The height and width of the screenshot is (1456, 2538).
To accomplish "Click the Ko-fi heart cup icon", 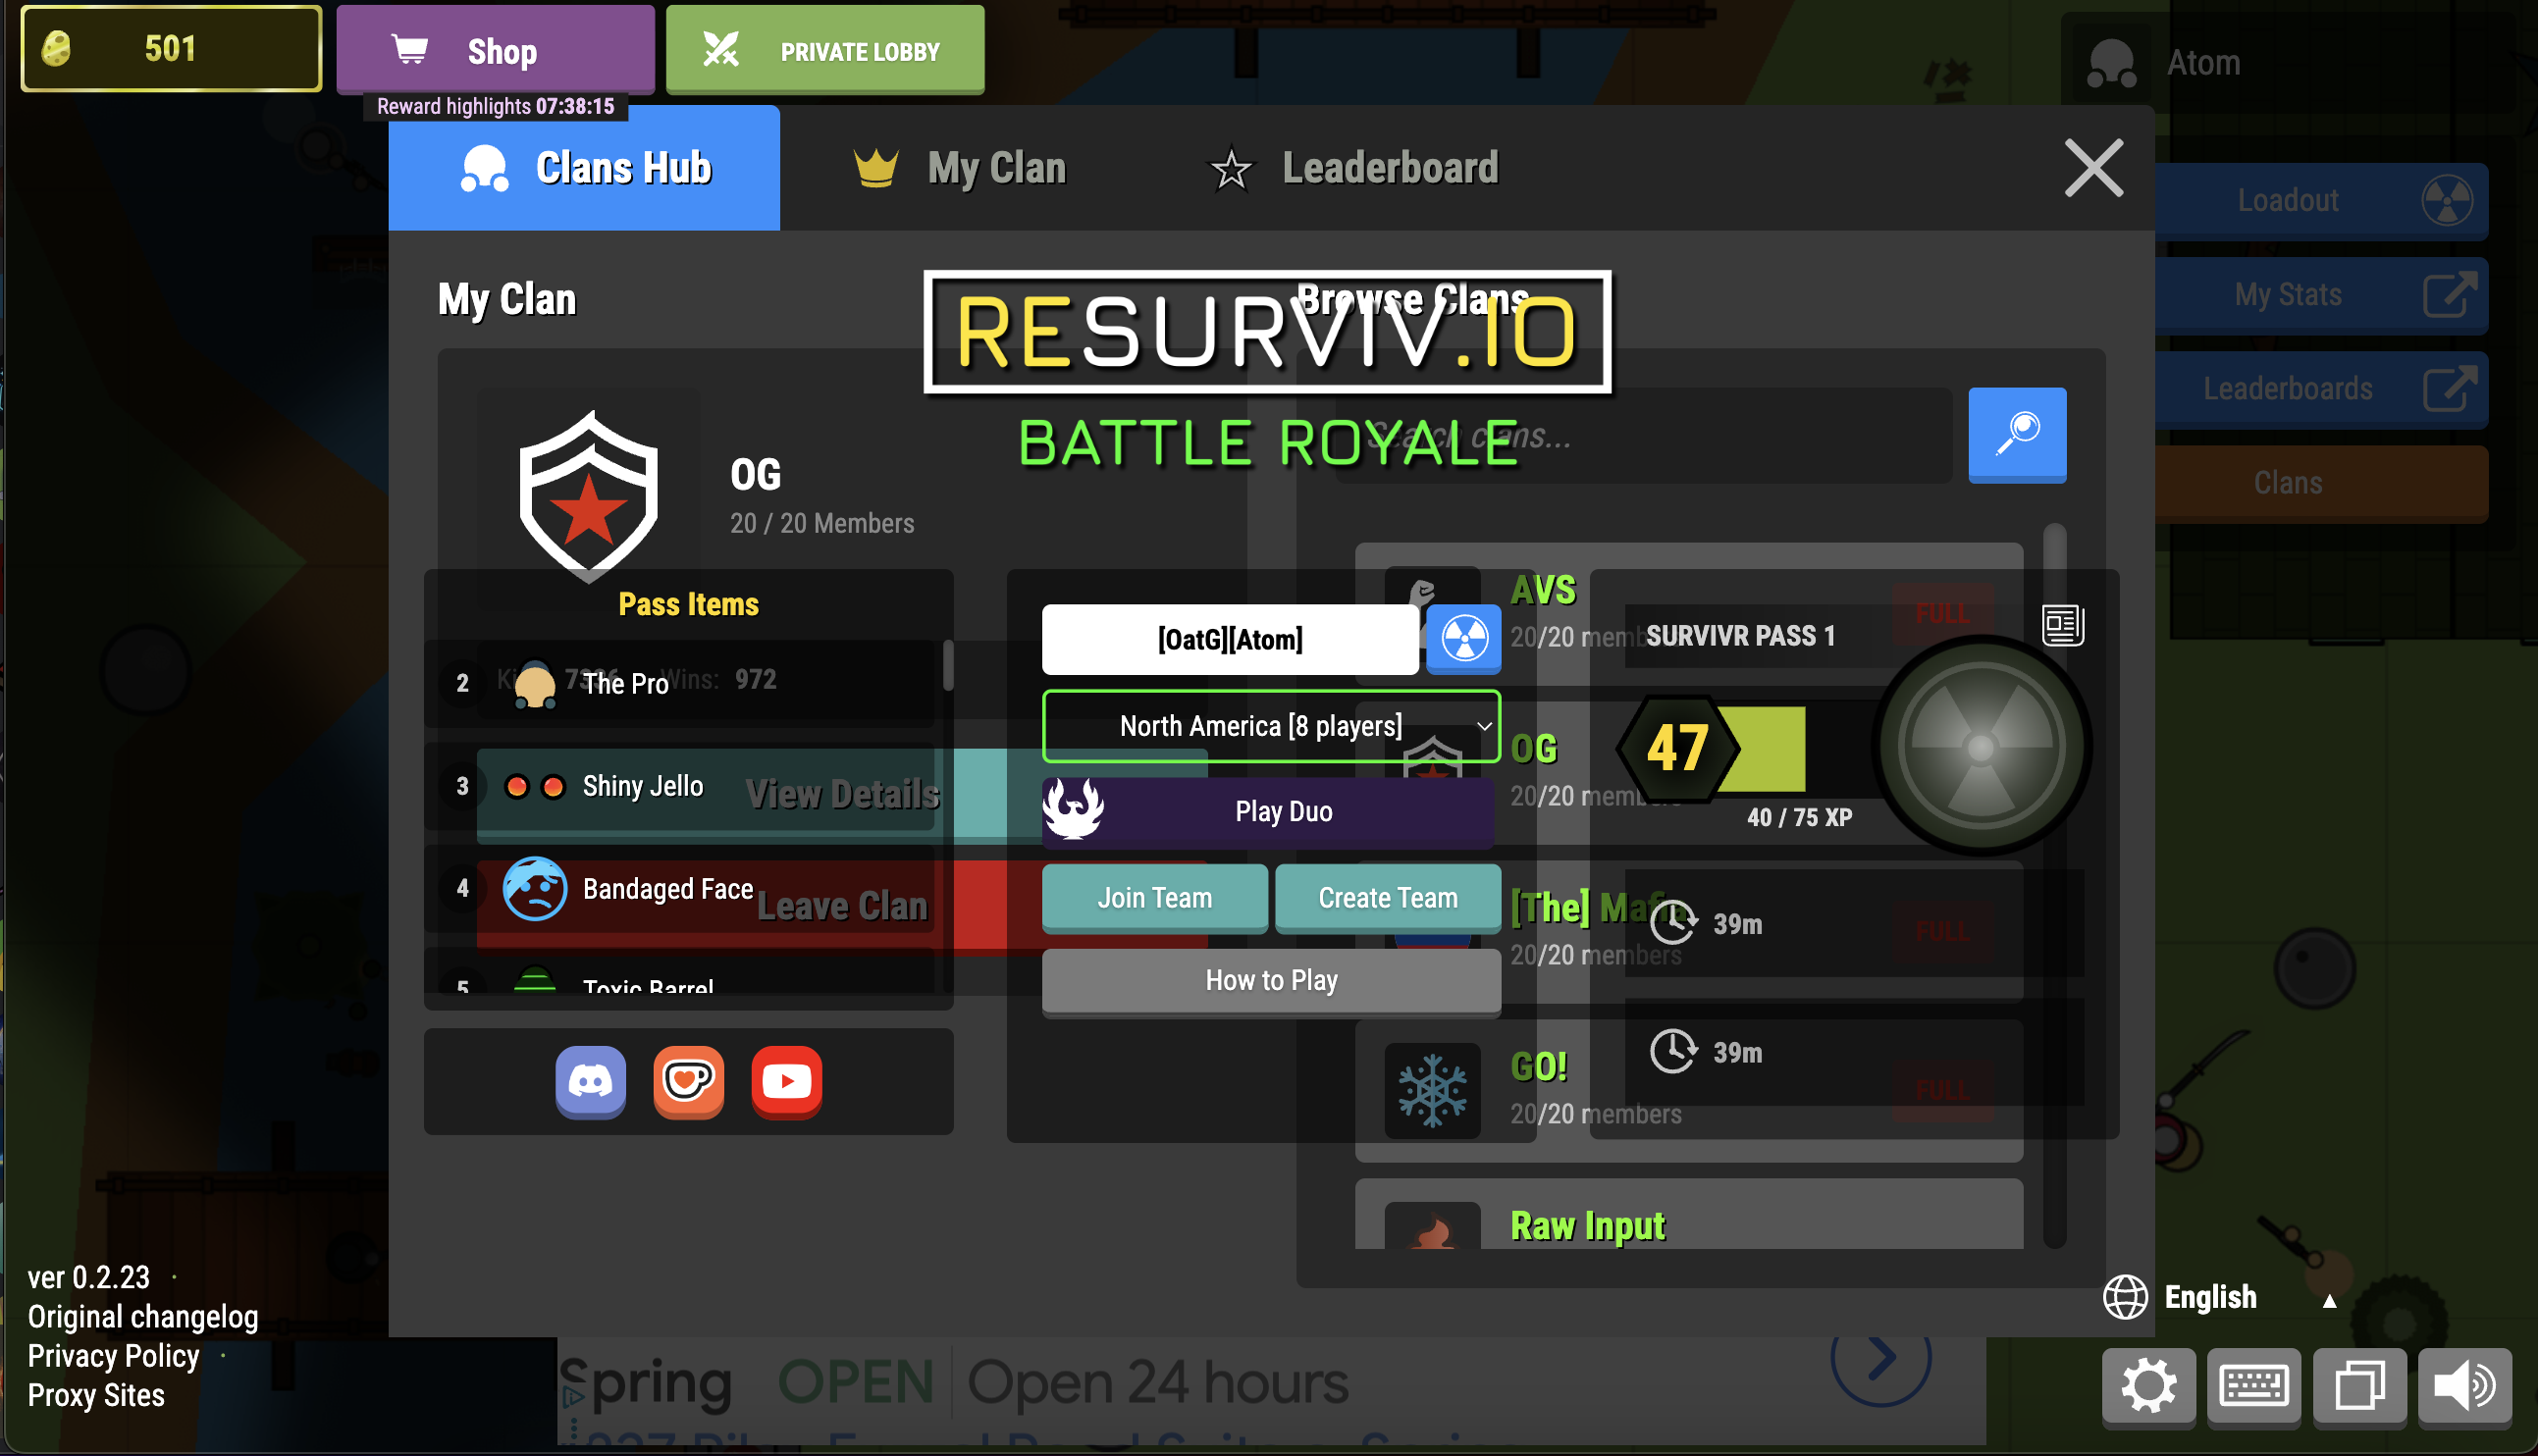I will [x=688, y=1082].
